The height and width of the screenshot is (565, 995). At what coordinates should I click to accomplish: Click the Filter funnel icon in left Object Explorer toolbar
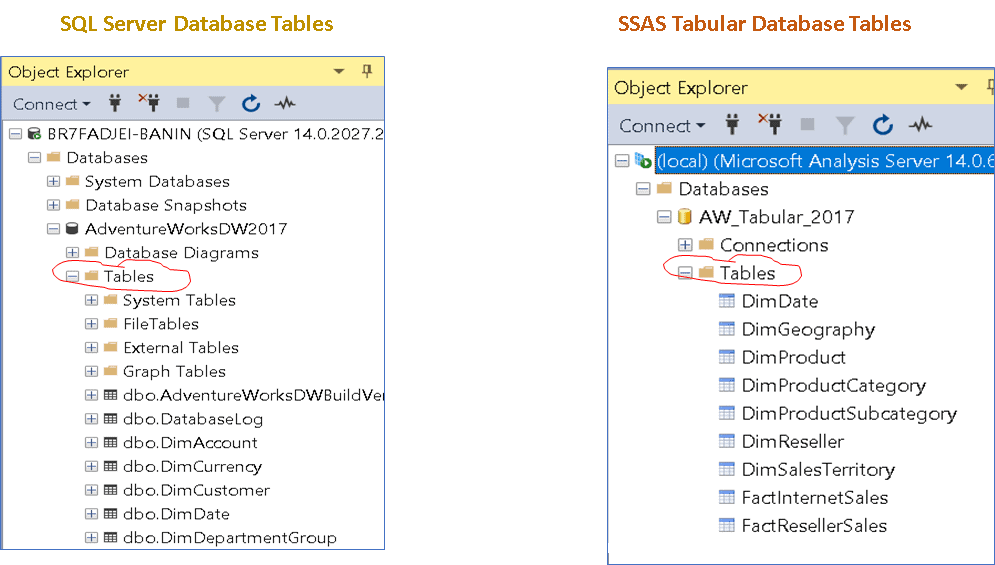coord(216,103)
